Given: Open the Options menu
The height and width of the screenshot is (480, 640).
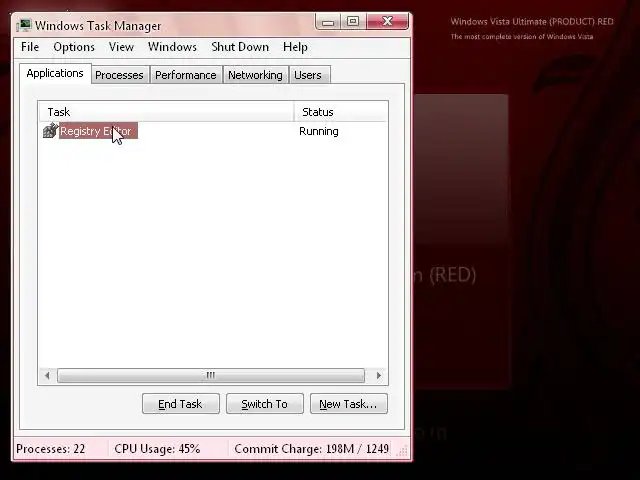Looking at the screenshot, I should click(x=74, y=47).
